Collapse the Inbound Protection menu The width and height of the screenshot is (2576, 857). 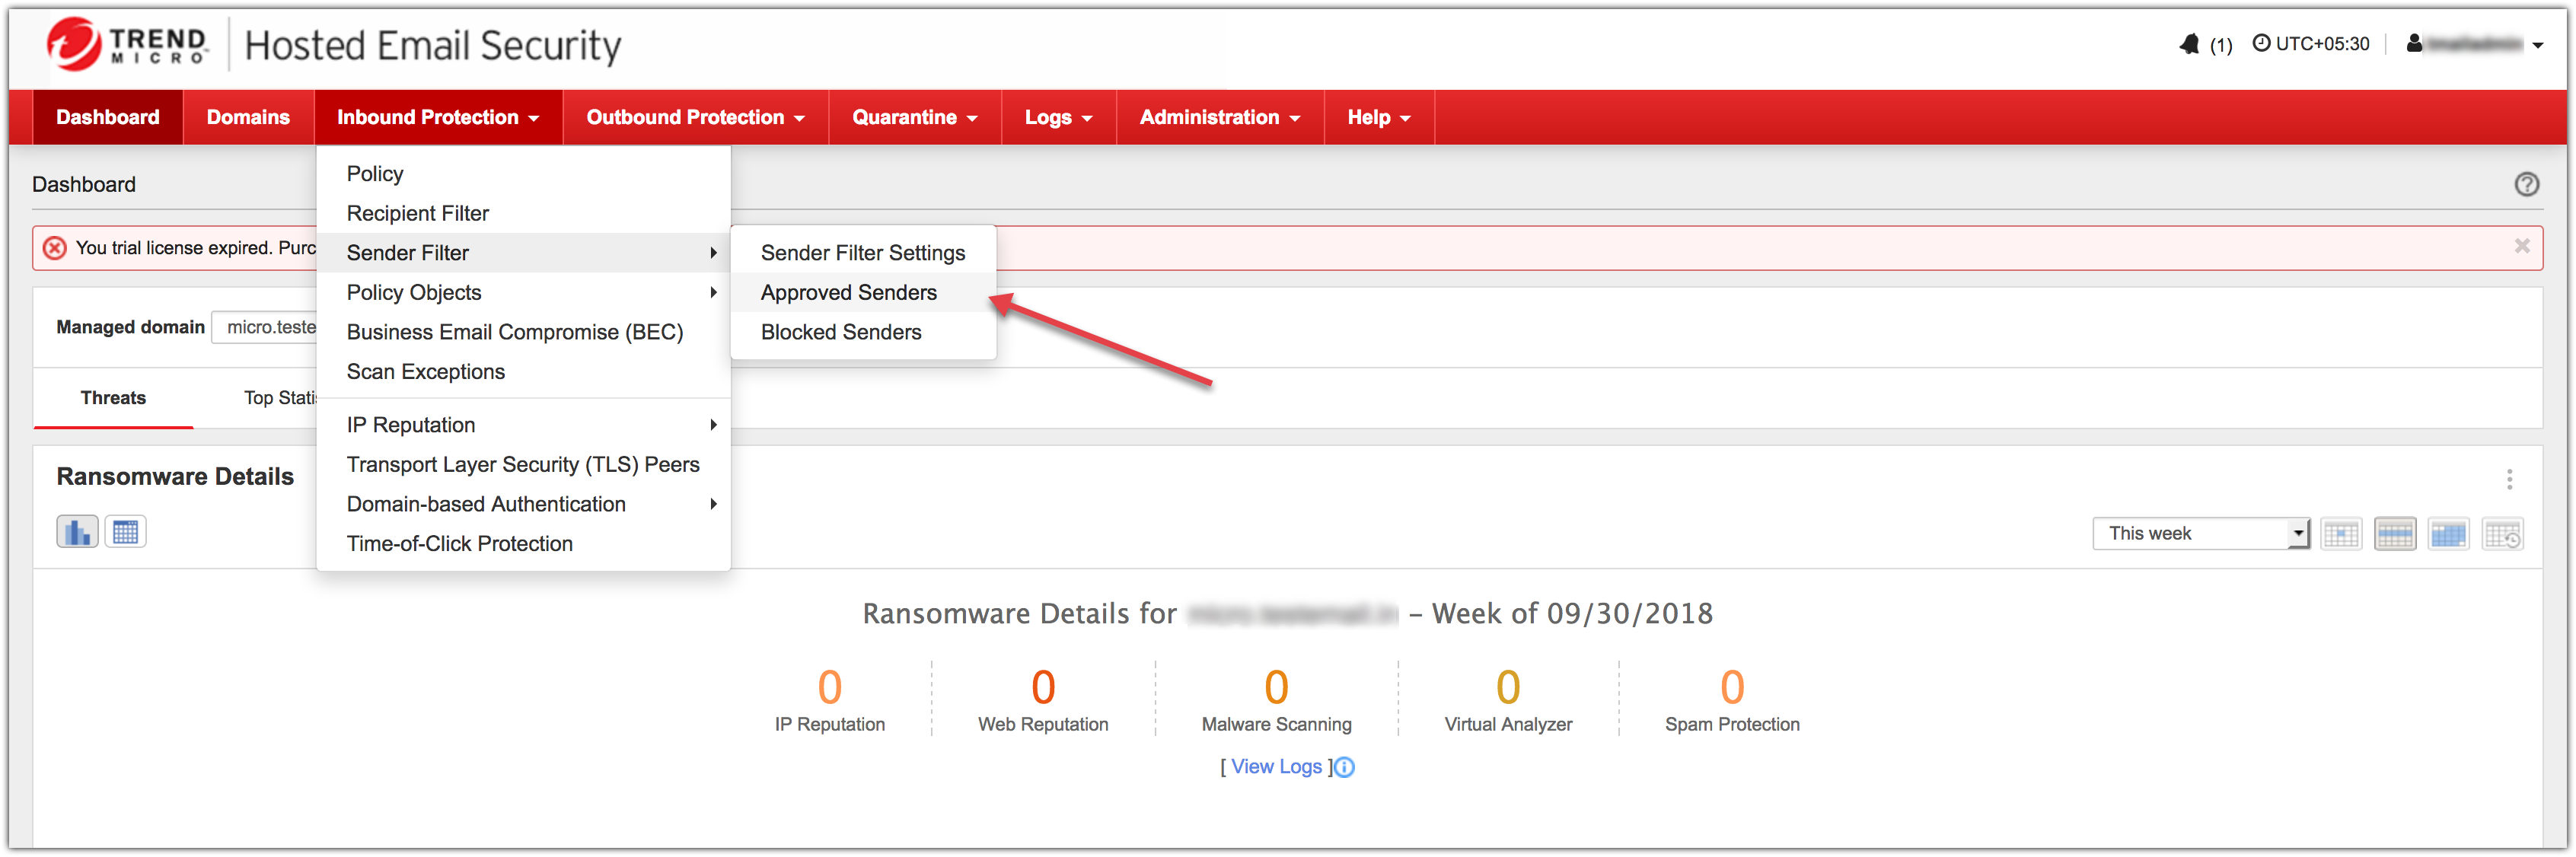(438, 117)
